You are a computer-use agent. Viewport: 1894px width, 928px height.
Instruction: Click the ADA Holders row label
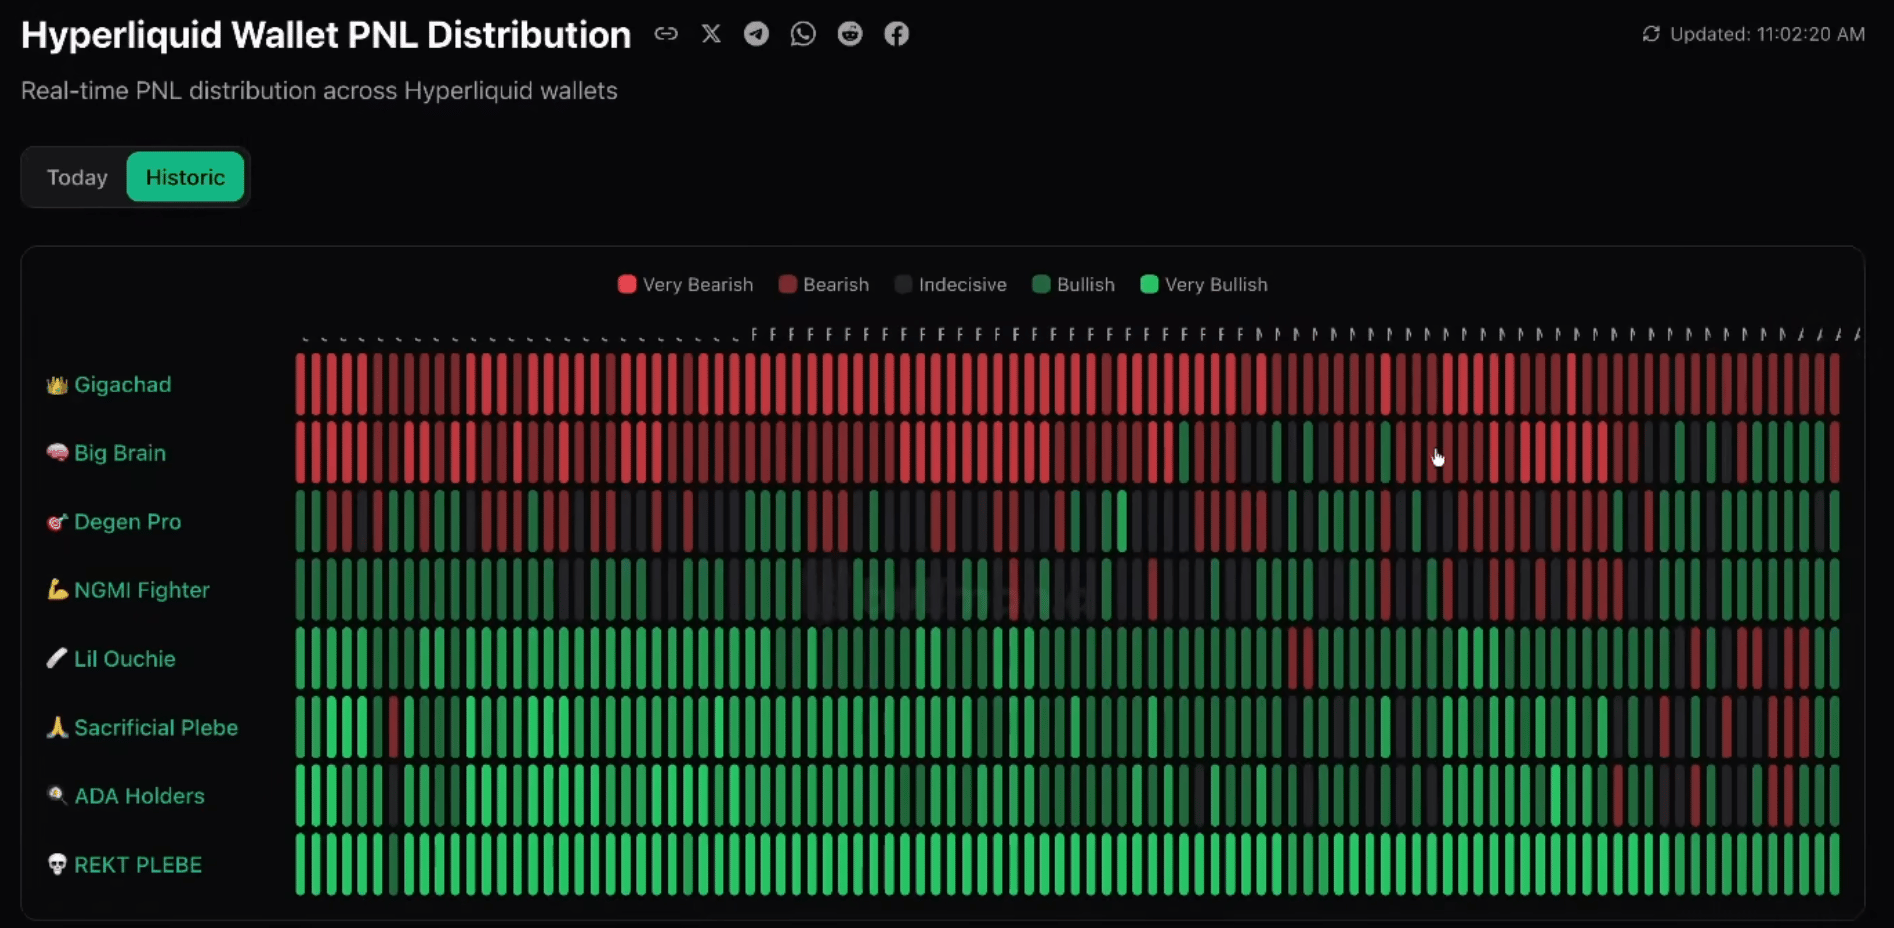[140, 796]
